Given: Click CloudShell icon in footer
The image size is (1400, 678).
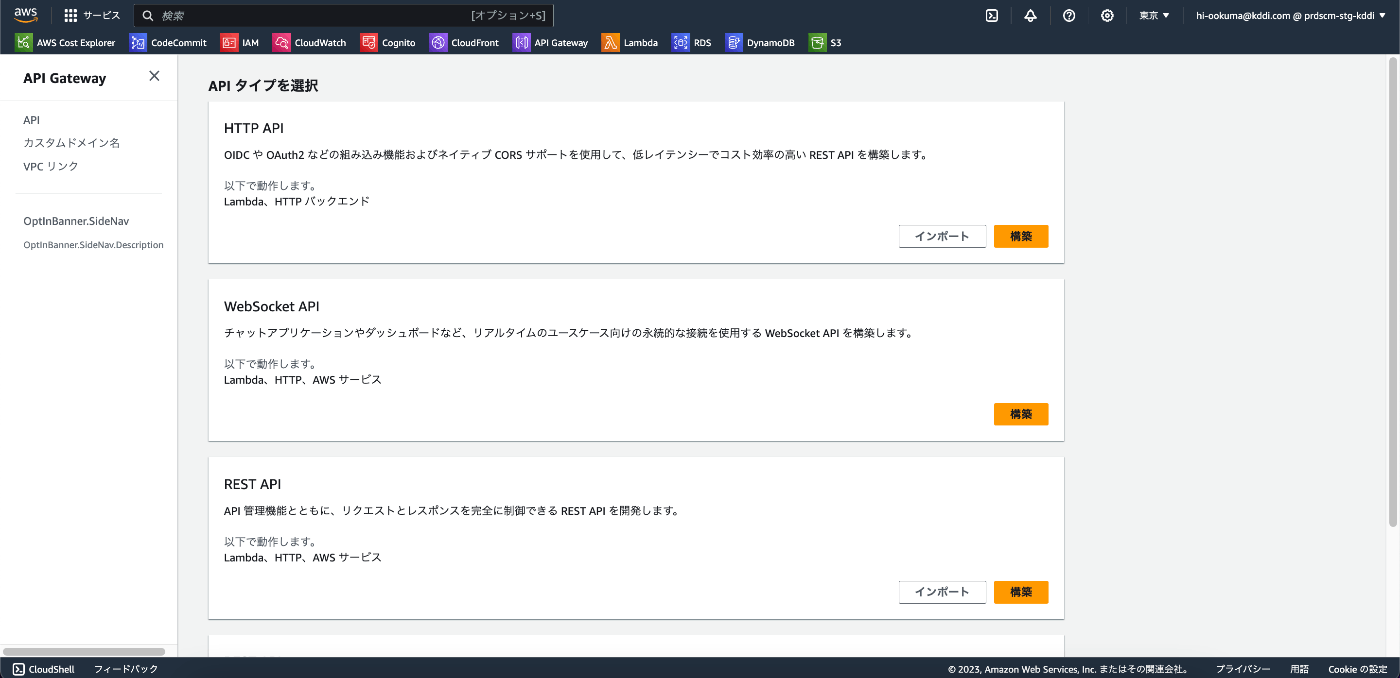Looking at the screenshot, I should [19, 669].
